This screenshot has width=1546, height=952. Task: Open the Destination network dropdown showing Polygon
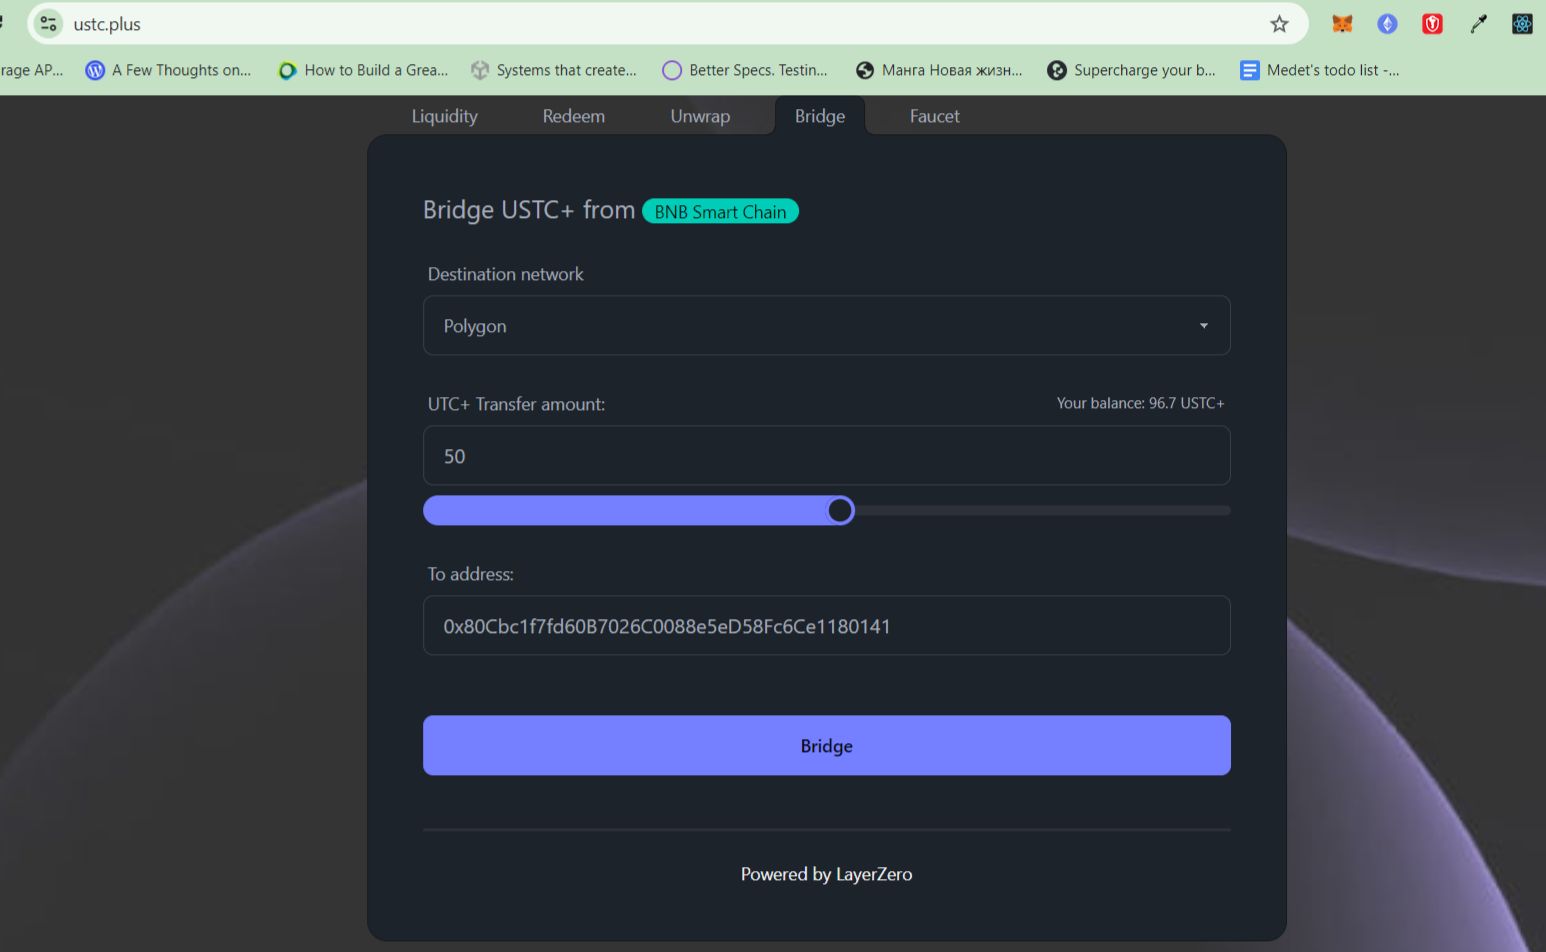coord(826,325)
